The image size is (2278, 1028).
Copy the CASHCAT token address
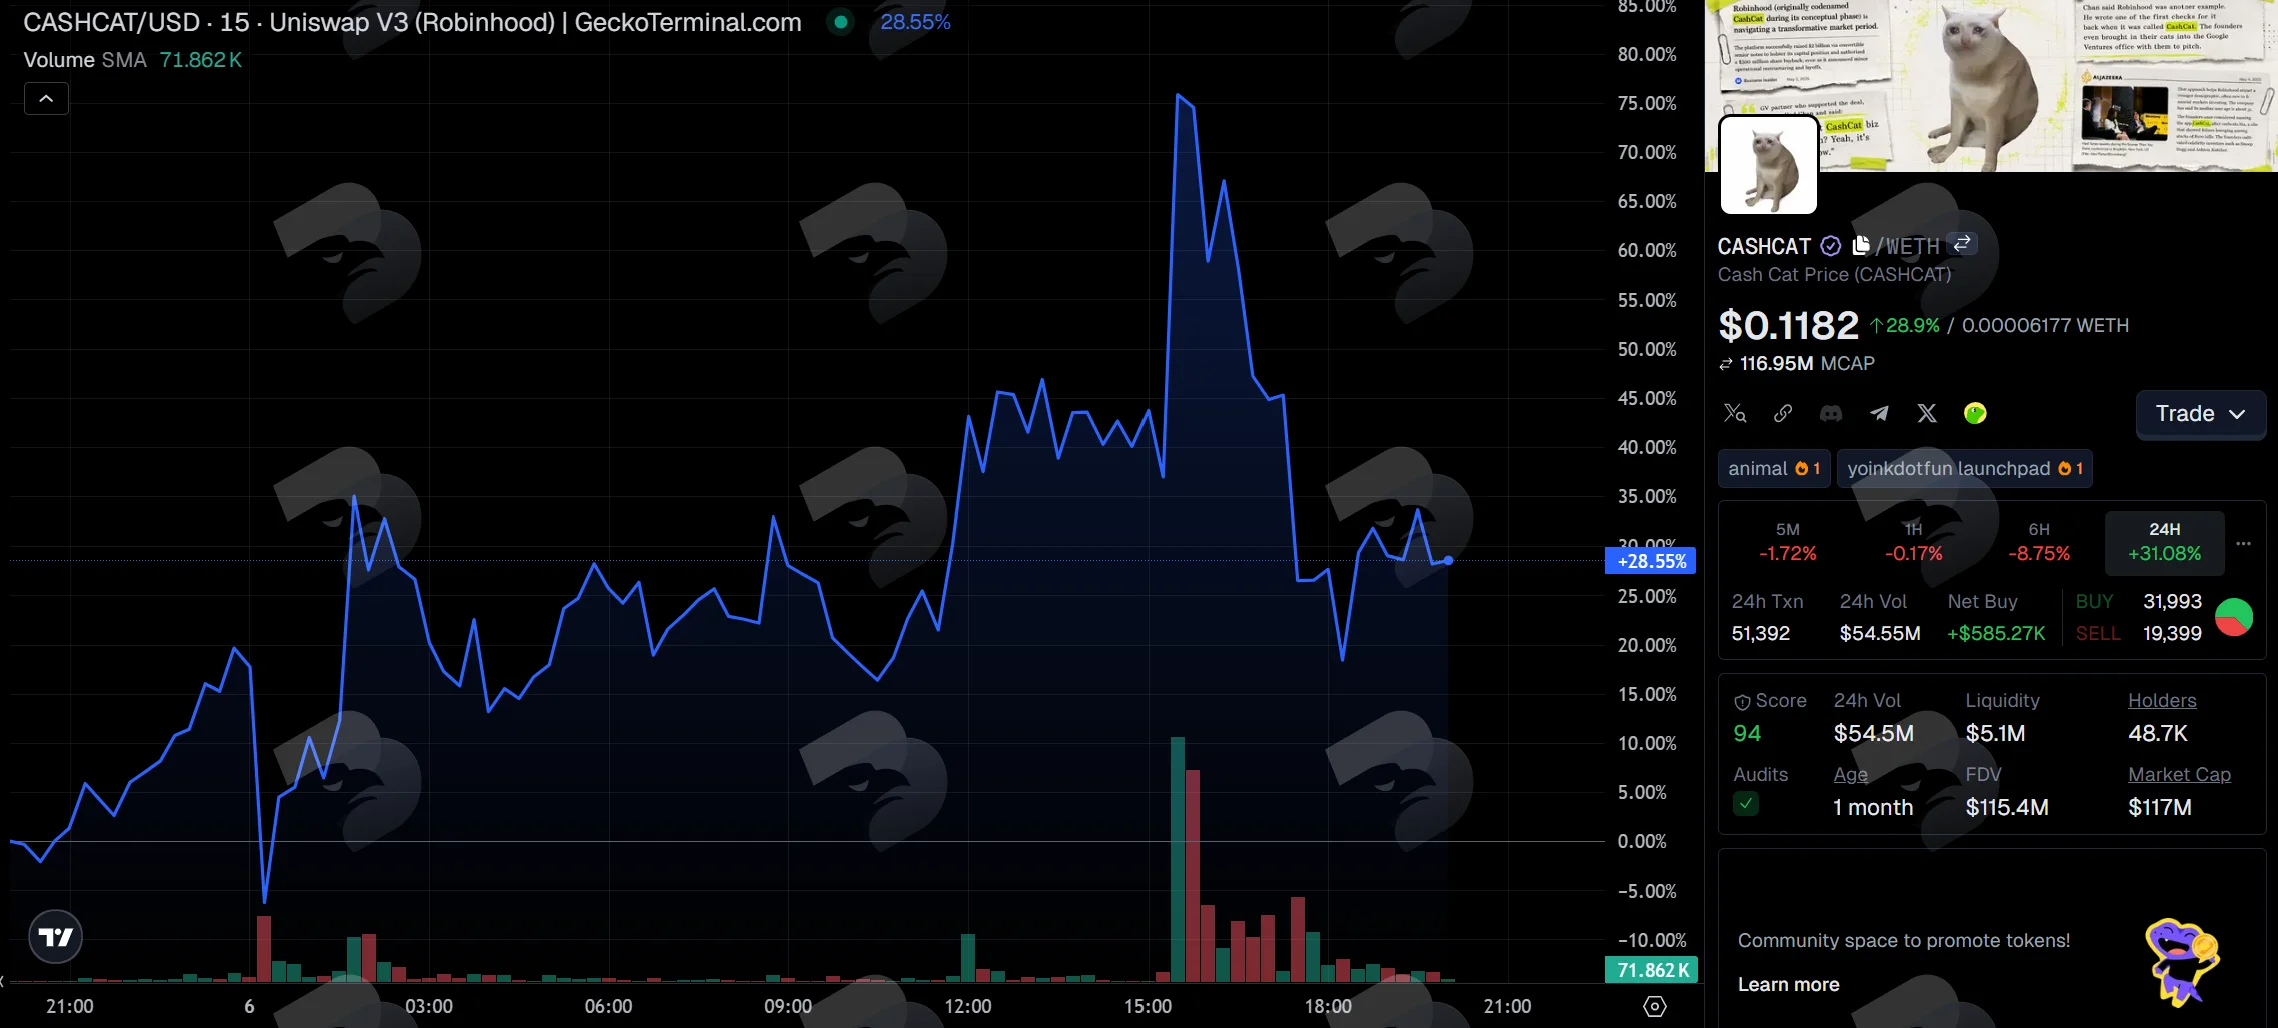pyautogui.click(x=1860, y=245)
